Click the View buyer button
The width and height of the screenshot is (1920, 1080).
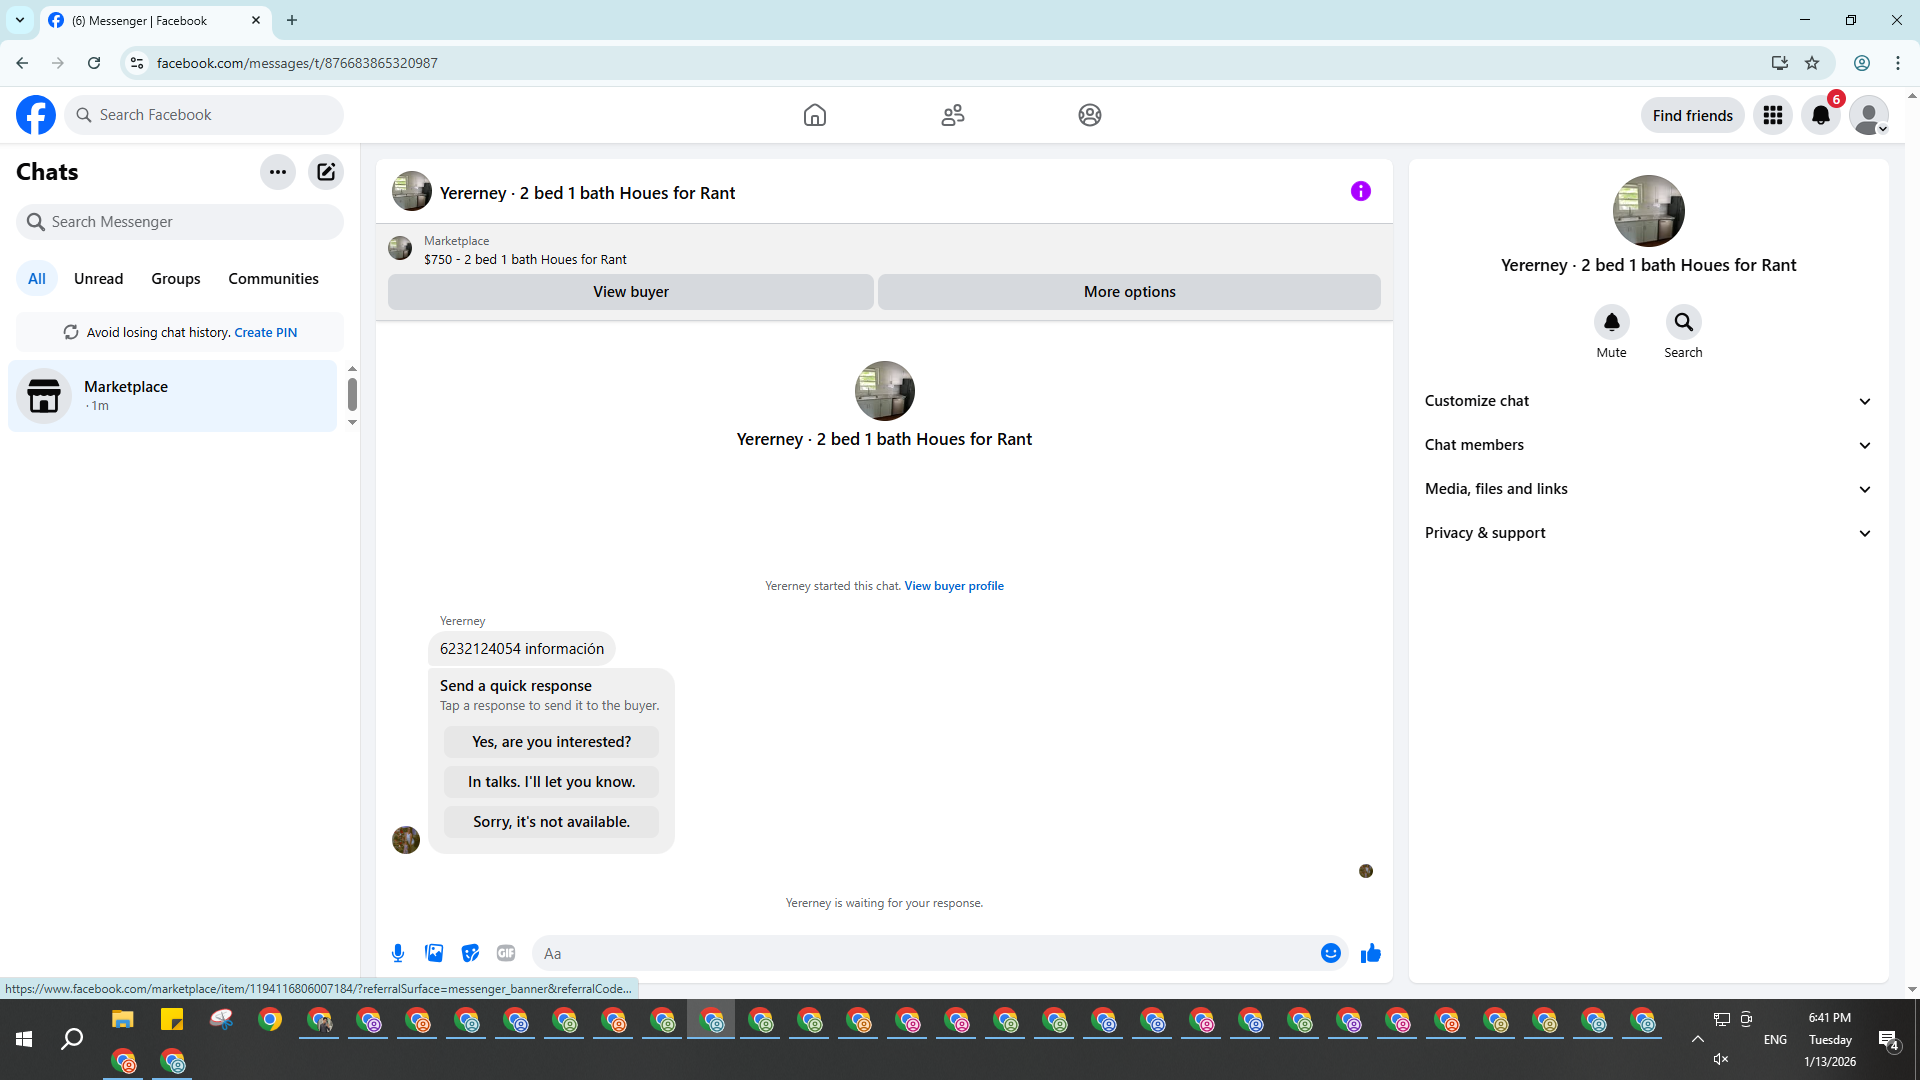tap(630, 292)
